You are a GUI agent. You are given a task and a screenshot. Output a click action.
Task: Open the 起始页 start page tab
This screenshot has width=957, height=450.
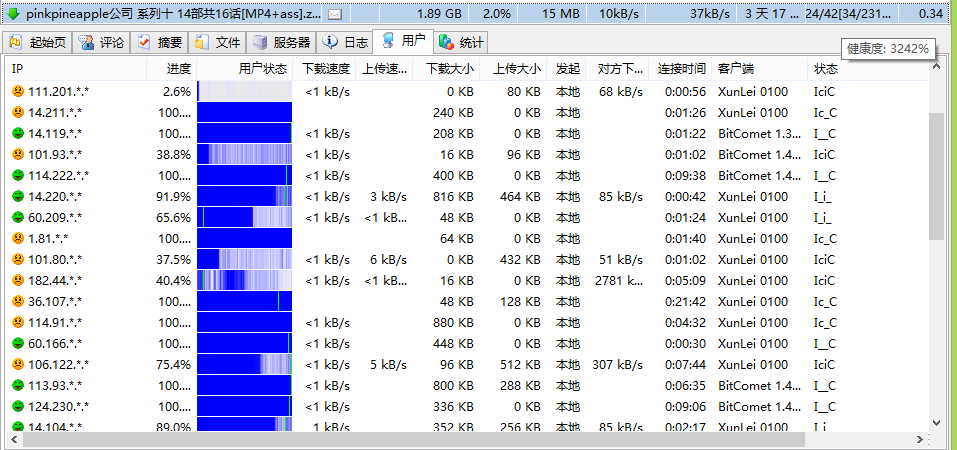(38, 43)
